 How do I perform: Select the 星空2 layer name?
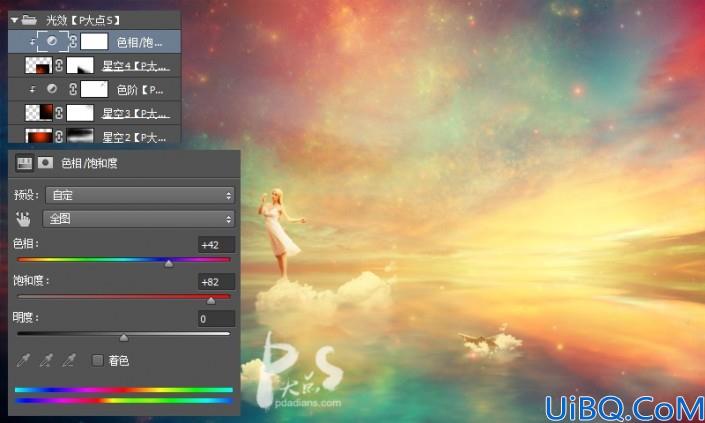(134, 137)
